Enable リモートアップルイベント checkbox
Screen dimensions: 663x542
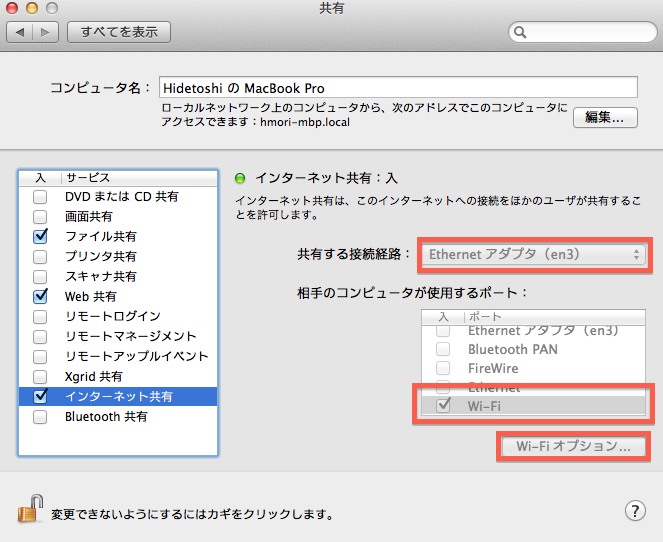coord(40,356)
